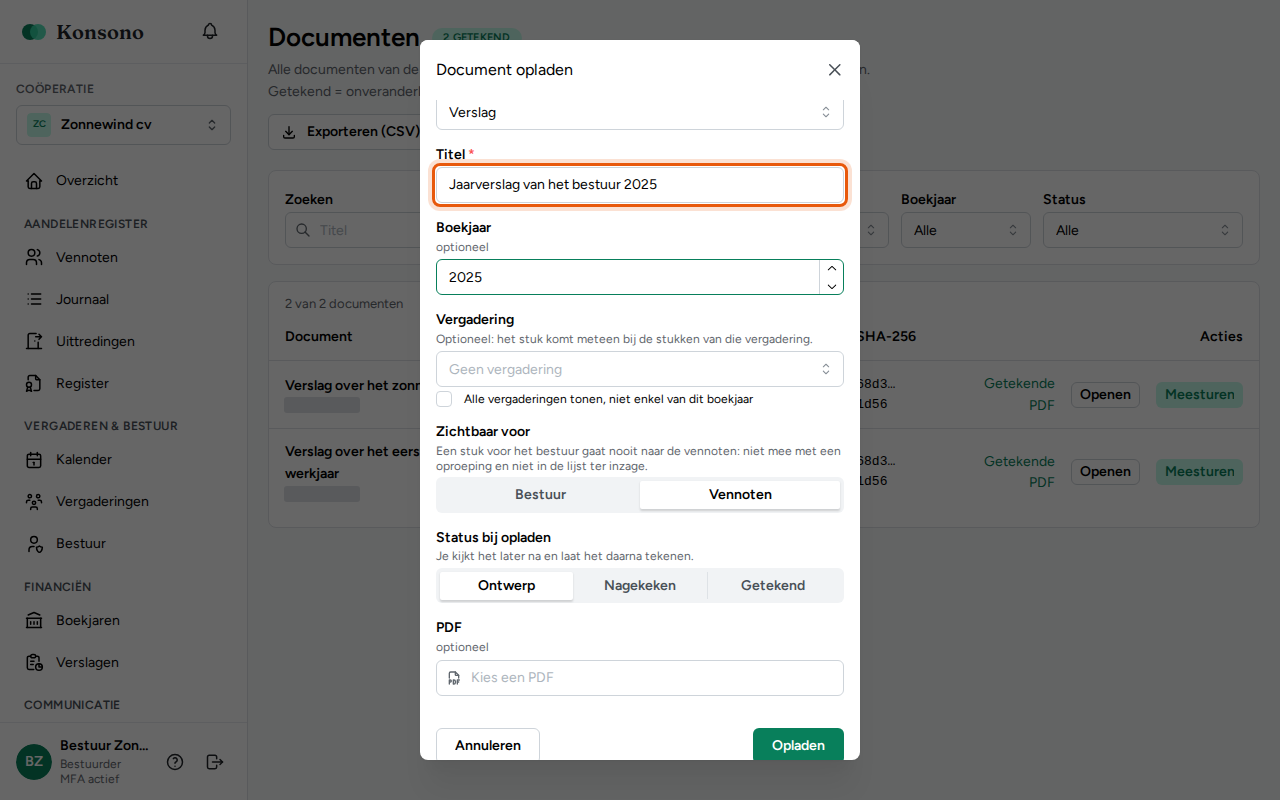Open the Geen vergadering dropdown
The height and width of the screenshot is (800, 1280).
tap(640, 369)
